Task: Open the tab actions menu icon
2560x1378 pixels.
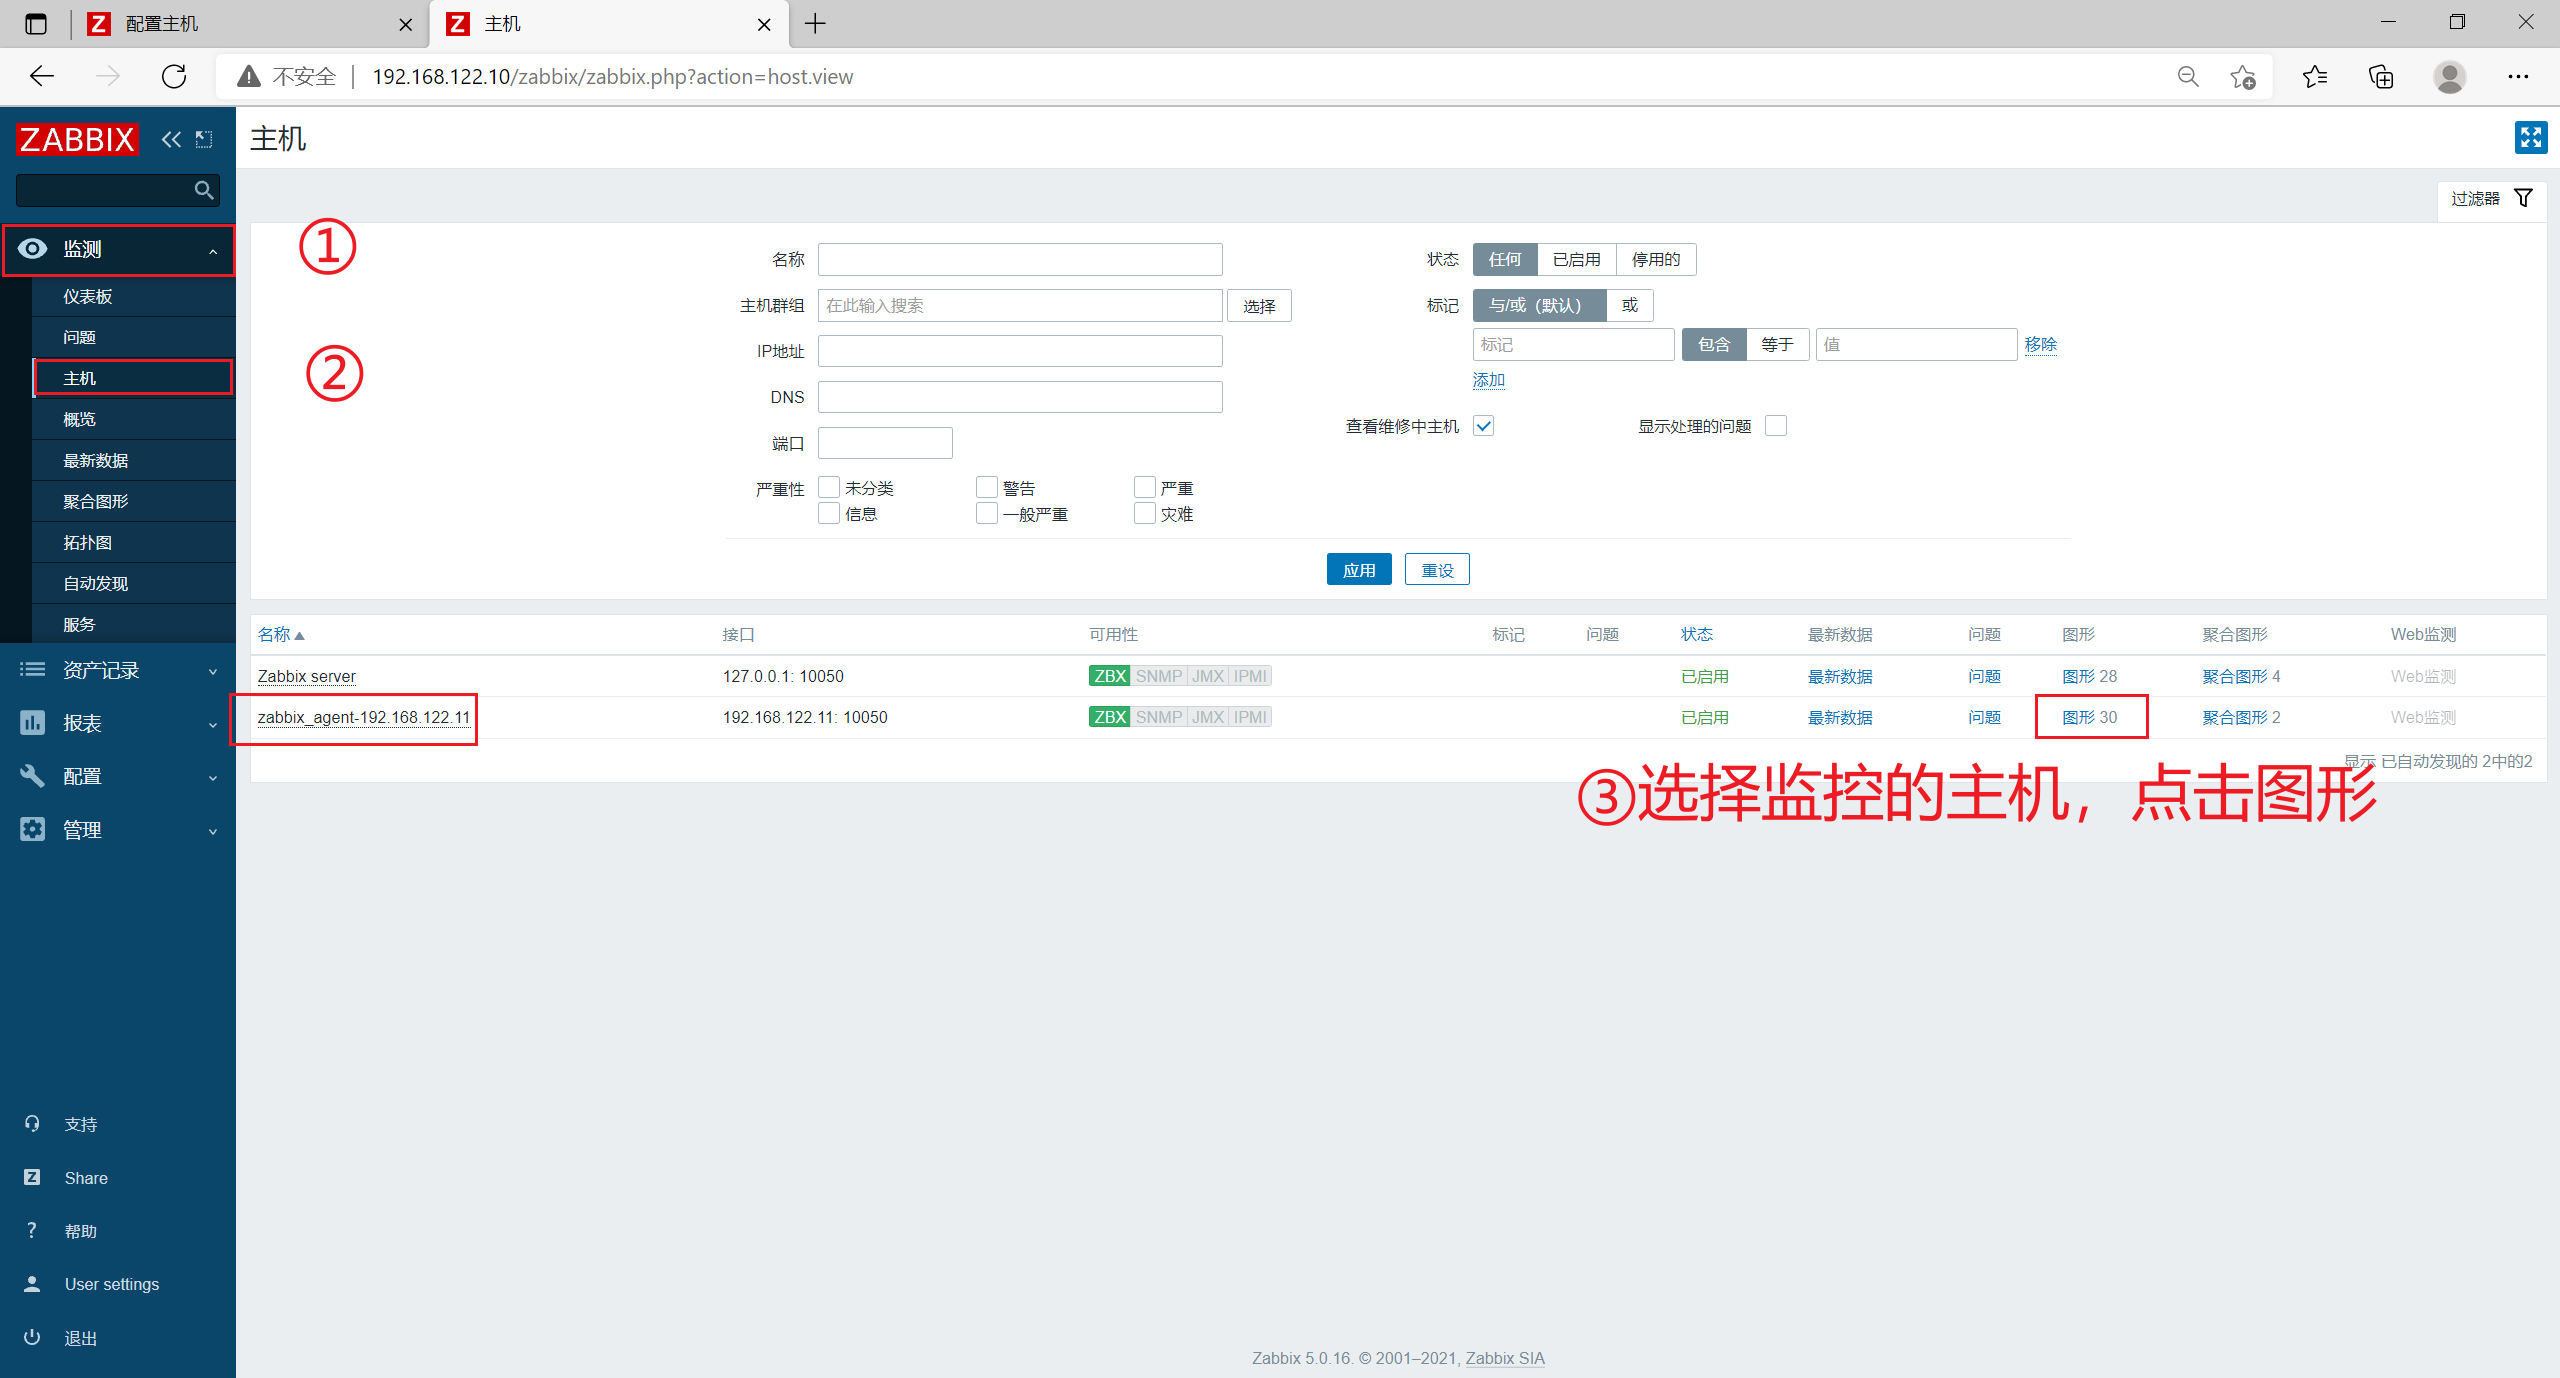Action: 36,24
